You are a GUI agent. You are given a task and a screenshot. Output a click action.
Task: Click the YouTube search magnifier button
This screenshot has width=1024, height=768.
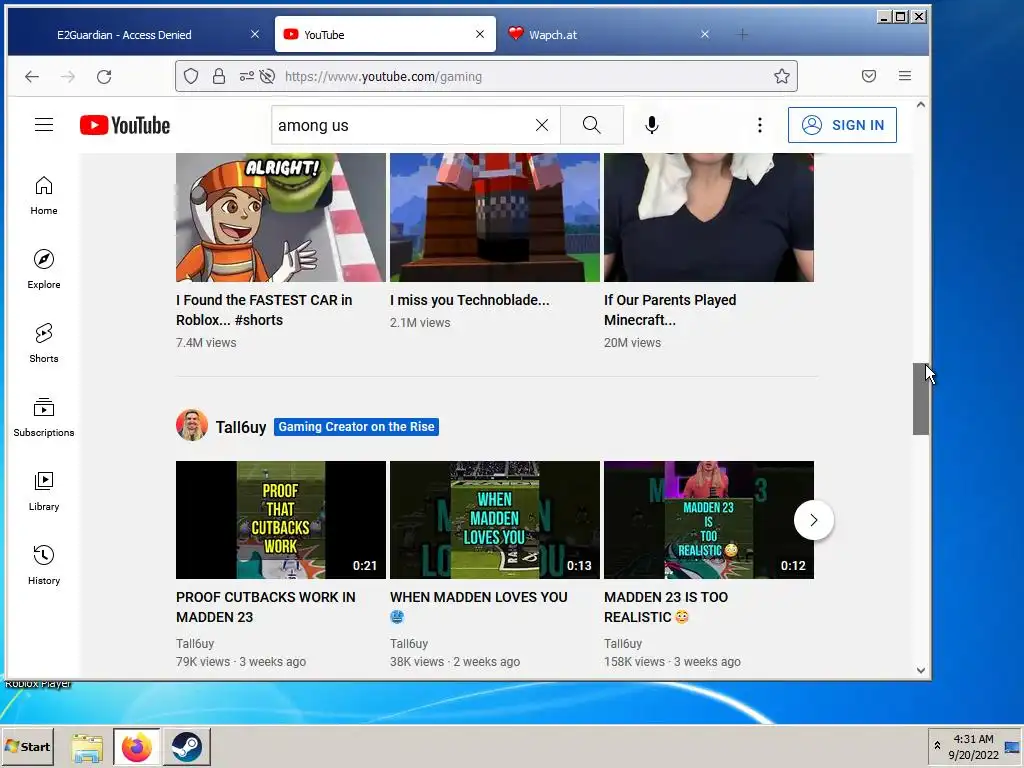[592, 125]
